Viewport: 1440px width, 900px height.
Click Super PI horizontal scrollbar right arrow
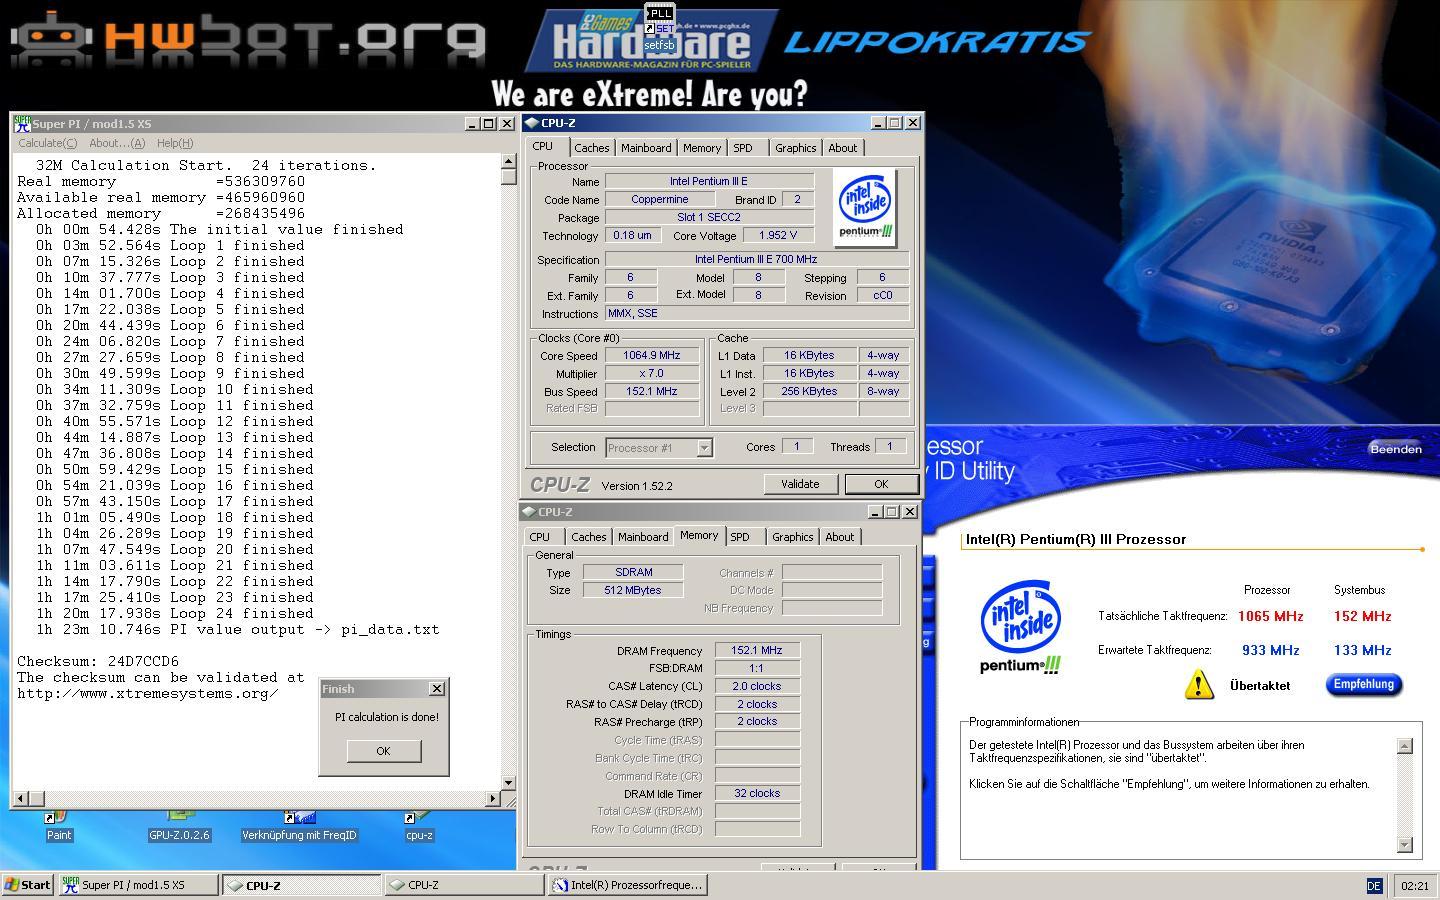point(492,798)
